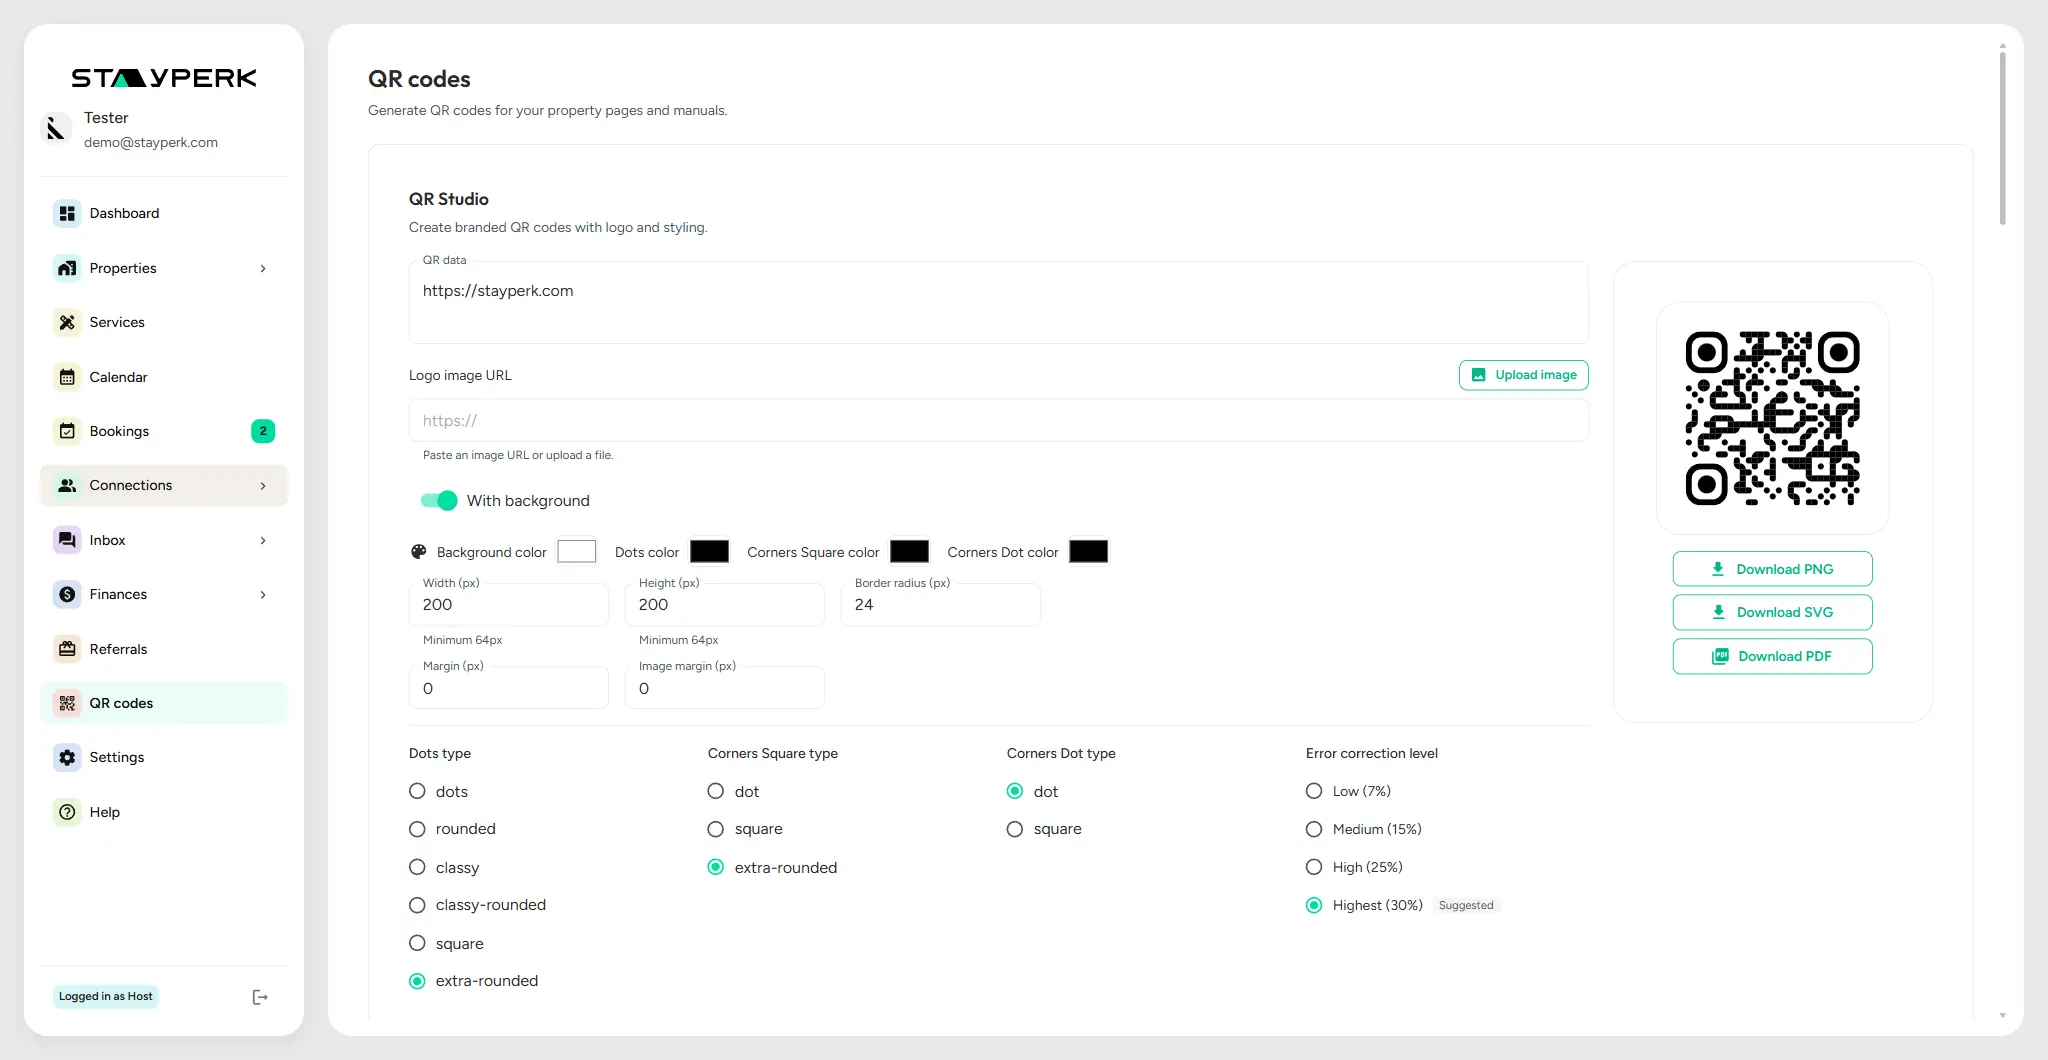Click the Download PDF button
The width and height of the screenshot is (2048, 1060).
1772,656
